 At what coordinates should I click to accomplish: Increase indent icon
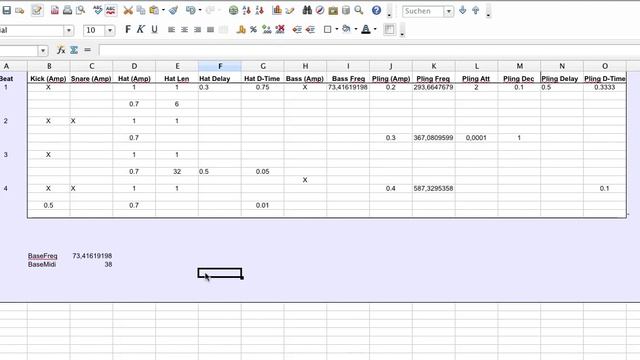[x=310, y=29]
